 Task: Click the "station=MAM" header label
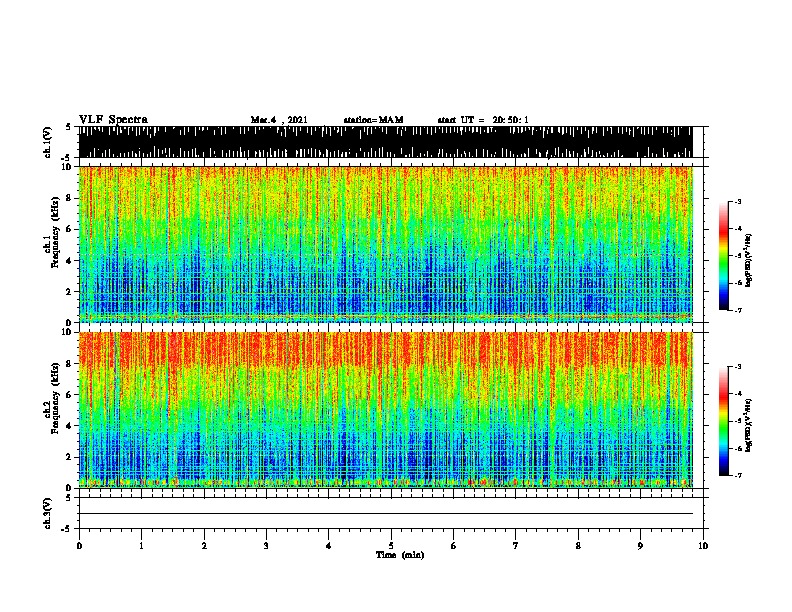pyautogui.click(x=373, y=120)
